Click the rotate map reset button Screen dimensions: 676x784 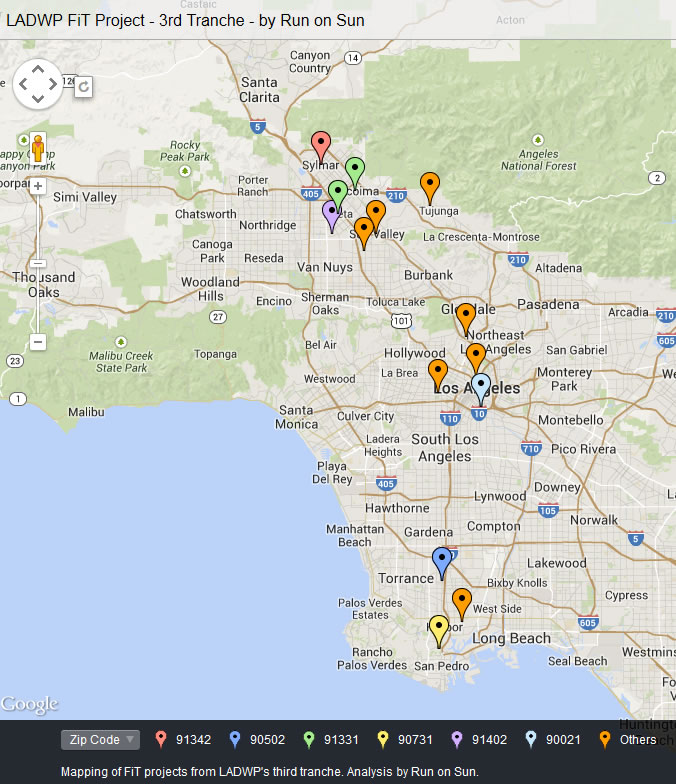click(84, 86)
